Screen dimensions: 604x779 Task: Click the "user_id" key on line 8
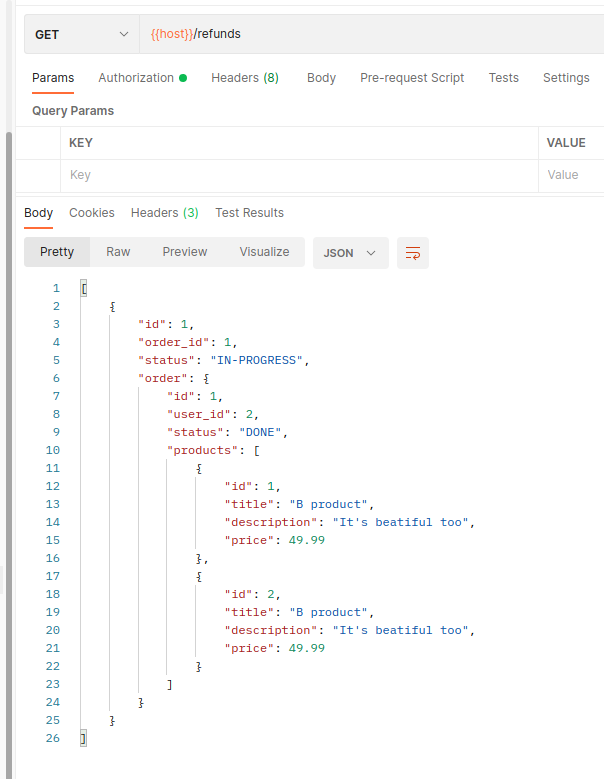(x=199, y=415)
